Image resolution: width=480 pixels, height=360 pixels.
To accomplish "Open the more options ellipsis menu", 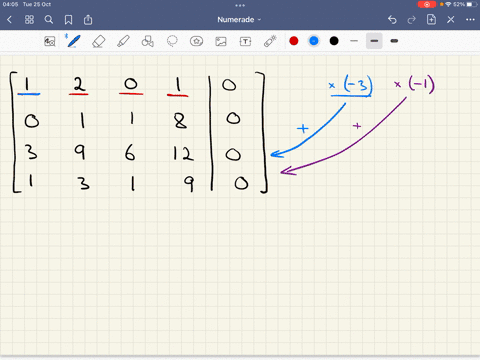I will [470, 20].
